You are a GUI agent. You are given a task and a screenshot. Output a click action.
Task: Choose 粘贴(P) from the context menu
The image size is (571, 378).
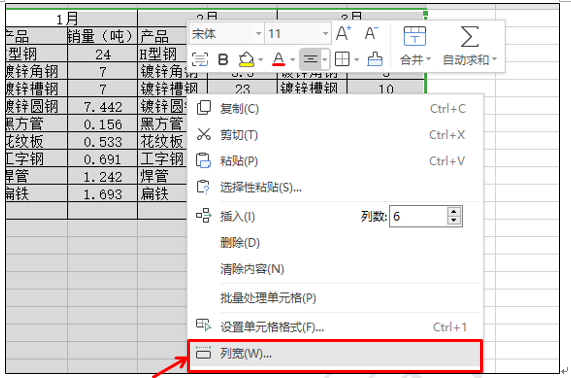335,161
